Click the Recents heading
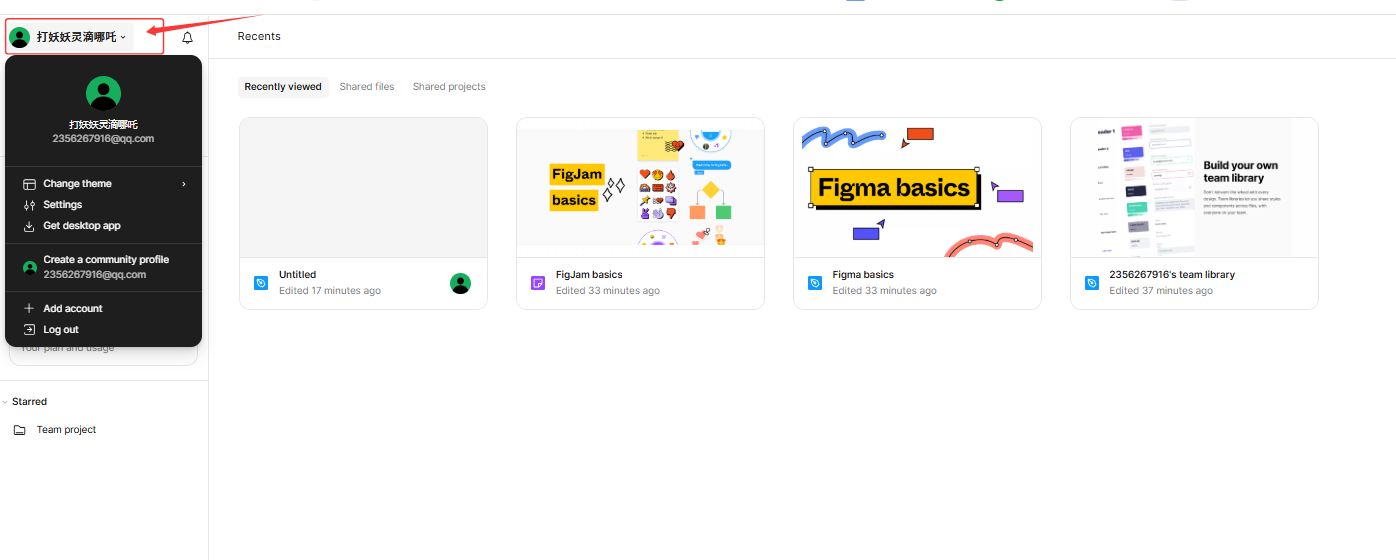1396x560 pixels. tap(259, 36)
